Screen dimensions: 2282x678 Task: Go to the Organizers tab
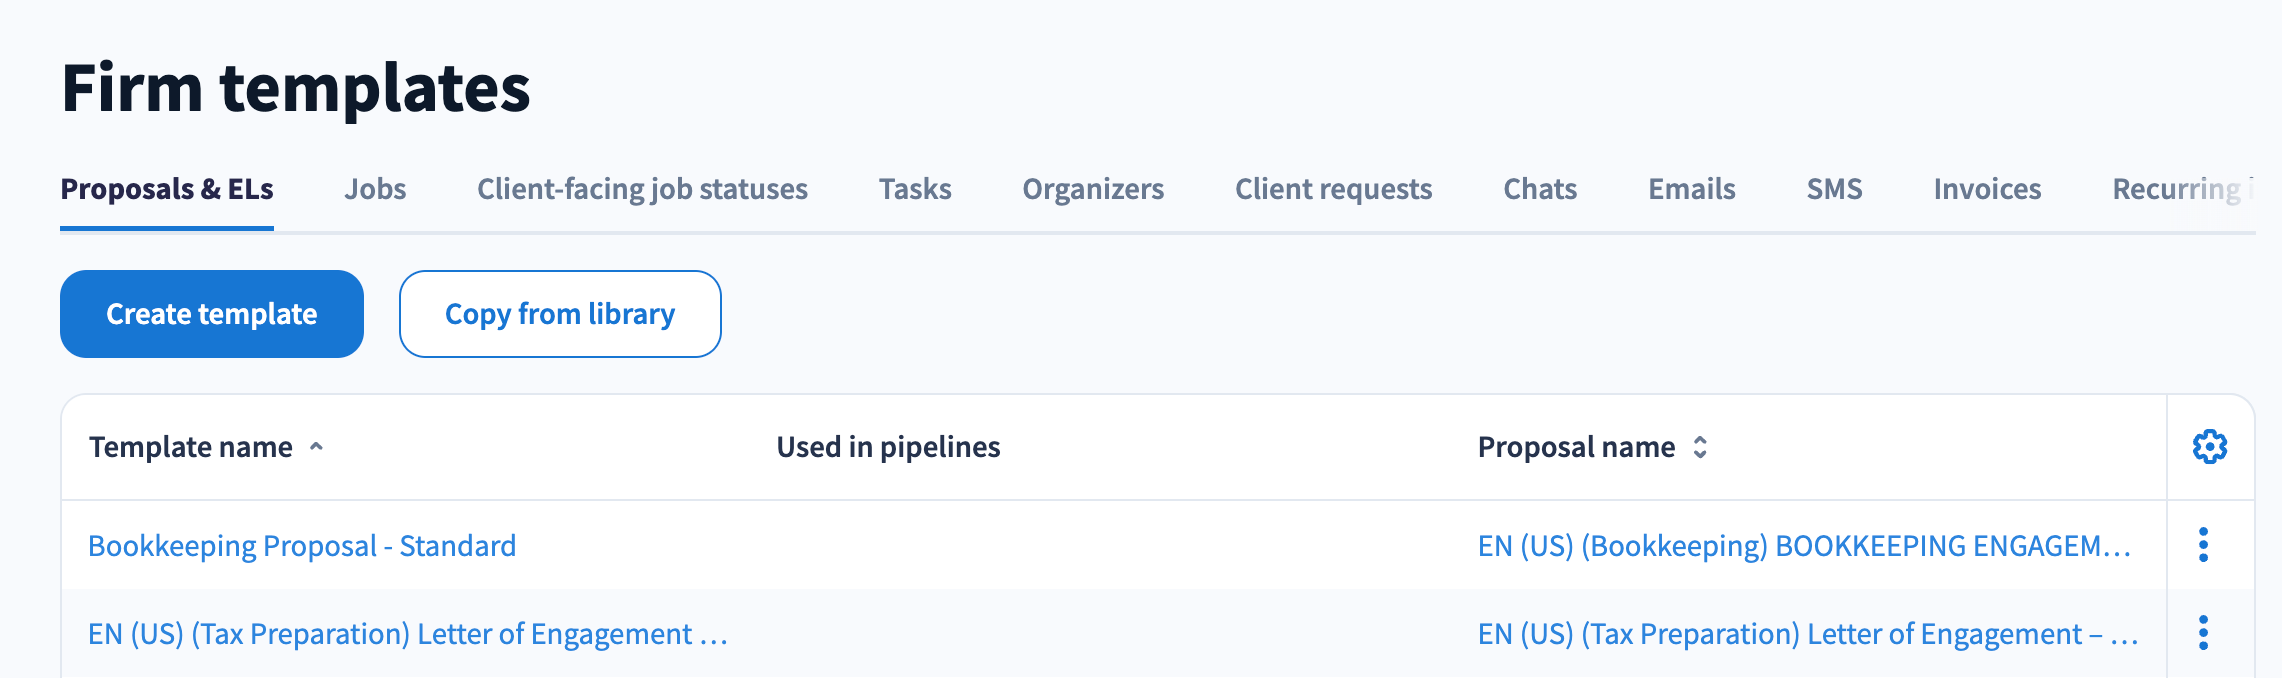pyautogui.click(x=1093, y=189)
